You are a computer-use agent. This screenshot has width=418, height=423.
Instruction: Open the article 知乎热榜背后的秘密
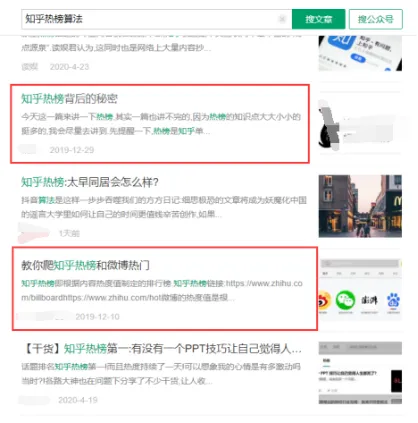click(69, 99)
